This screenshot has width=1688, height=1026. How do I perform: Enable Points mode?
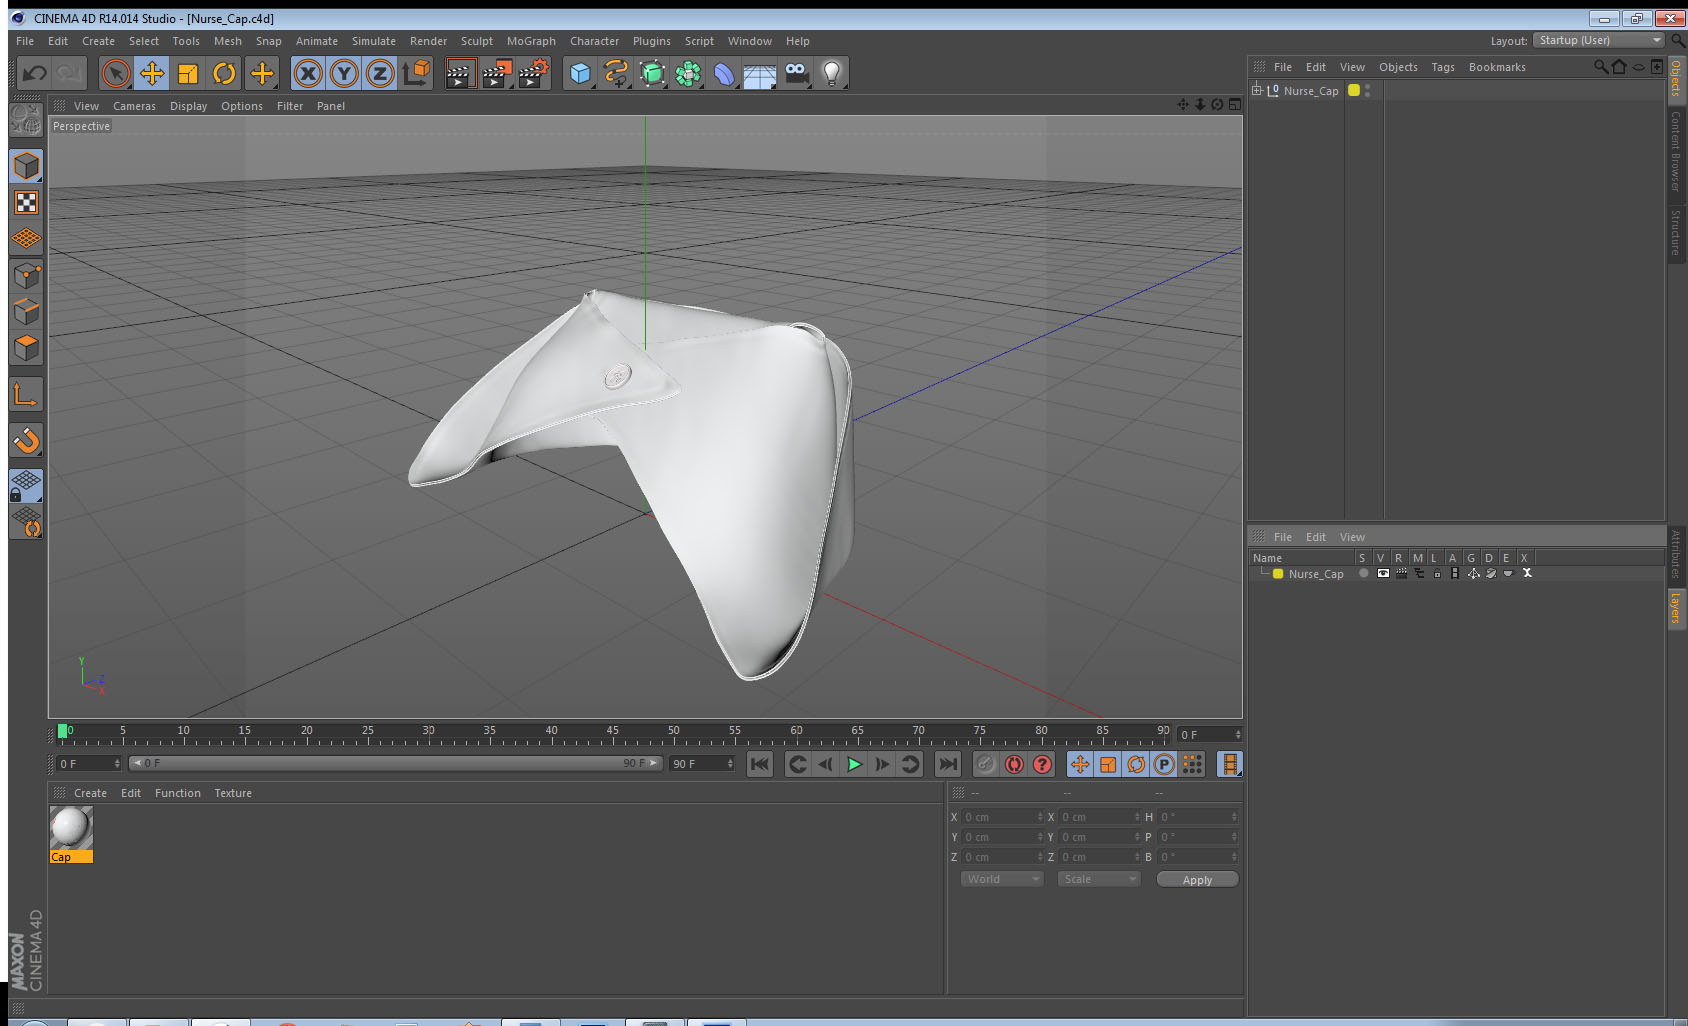click(x=26, y=276)
